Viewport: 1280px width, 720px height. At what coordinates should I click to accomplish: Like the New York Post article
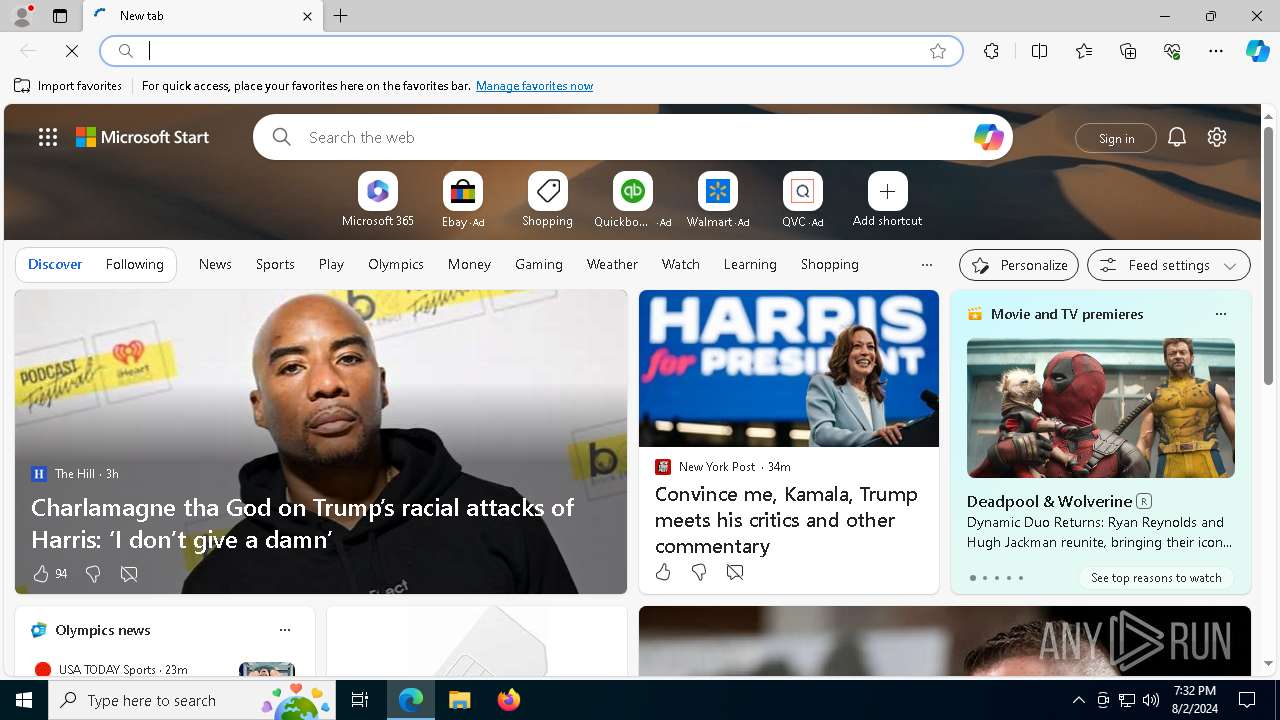[663, 572]
